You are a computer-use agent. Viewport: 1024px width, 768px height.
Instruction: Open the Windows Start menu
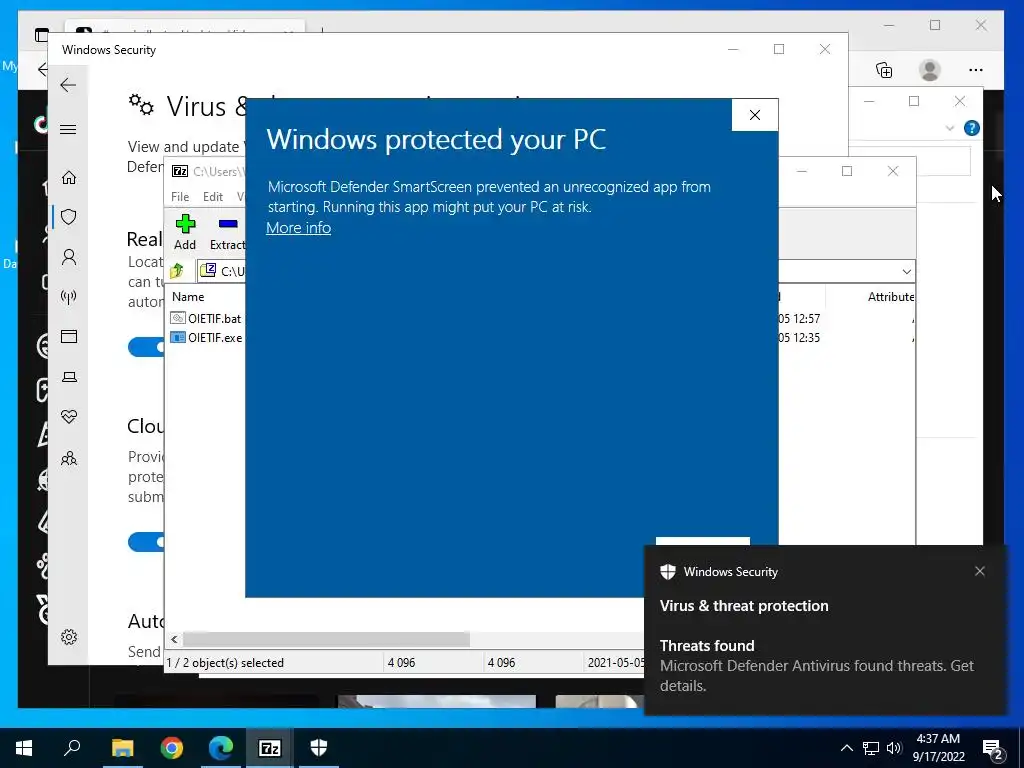click(24, 748)
